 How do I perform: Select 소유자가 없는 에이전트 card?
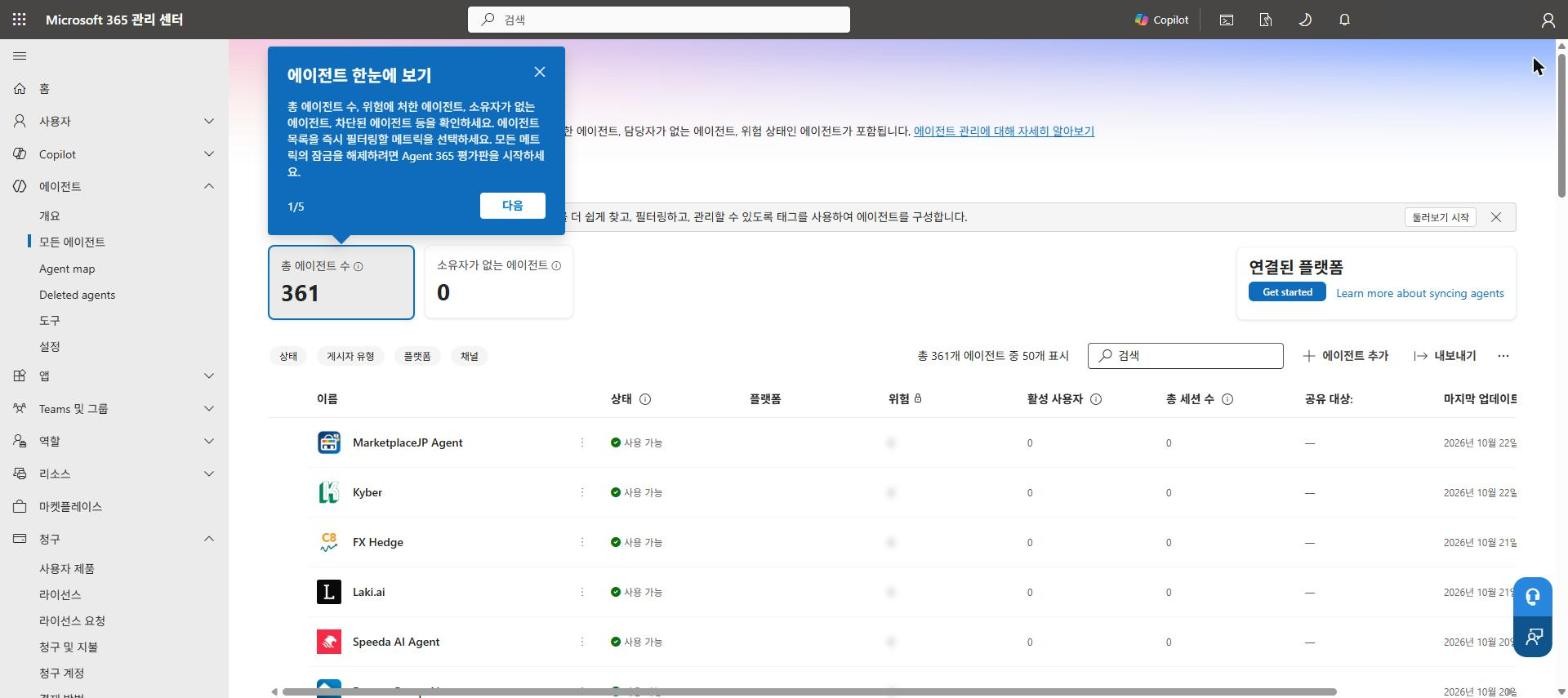tap(499, 282)
